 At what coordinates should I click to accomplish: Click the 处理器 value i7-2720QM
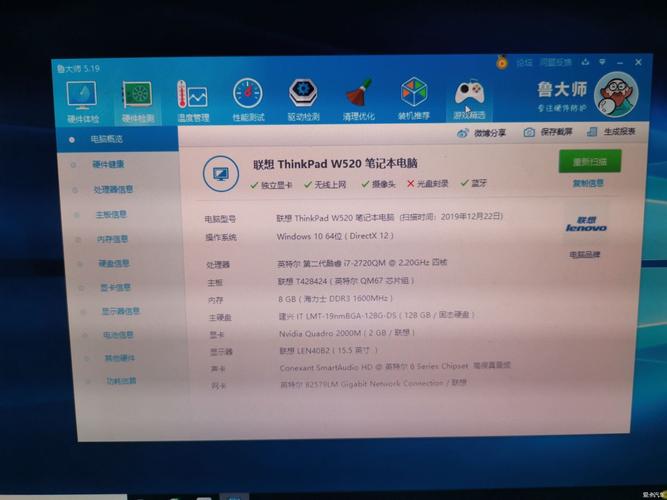coord(362,263)
